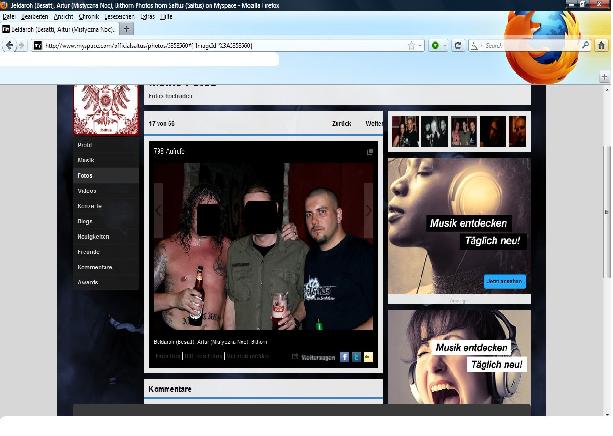The image size is (613, 436).
Task: Open the fifth thumbnail in photo strip
Action: point(518,131)
